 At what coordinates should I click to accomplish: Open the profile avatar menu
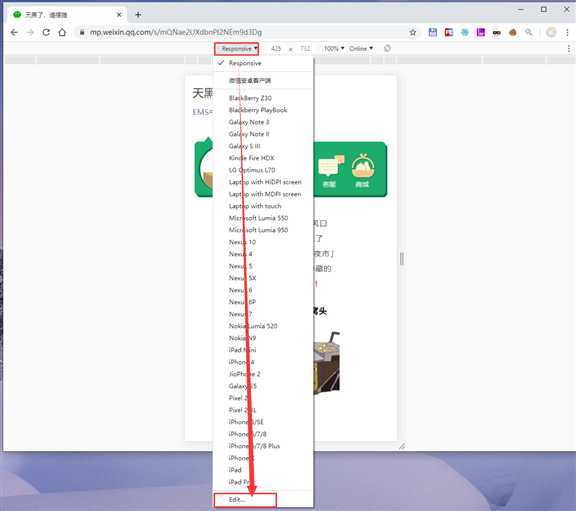(x=551, y=32)
